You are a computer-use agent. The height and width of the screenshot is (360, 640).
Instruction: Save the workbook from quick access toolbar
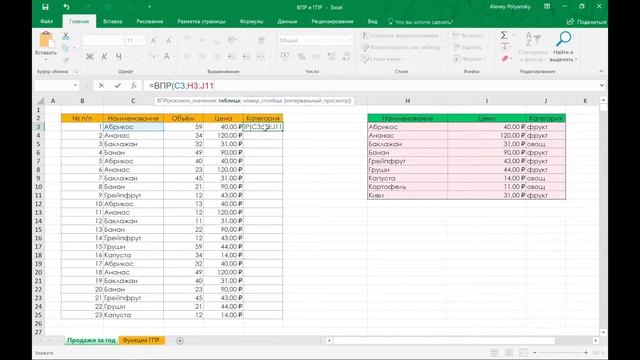coord(45,7)
